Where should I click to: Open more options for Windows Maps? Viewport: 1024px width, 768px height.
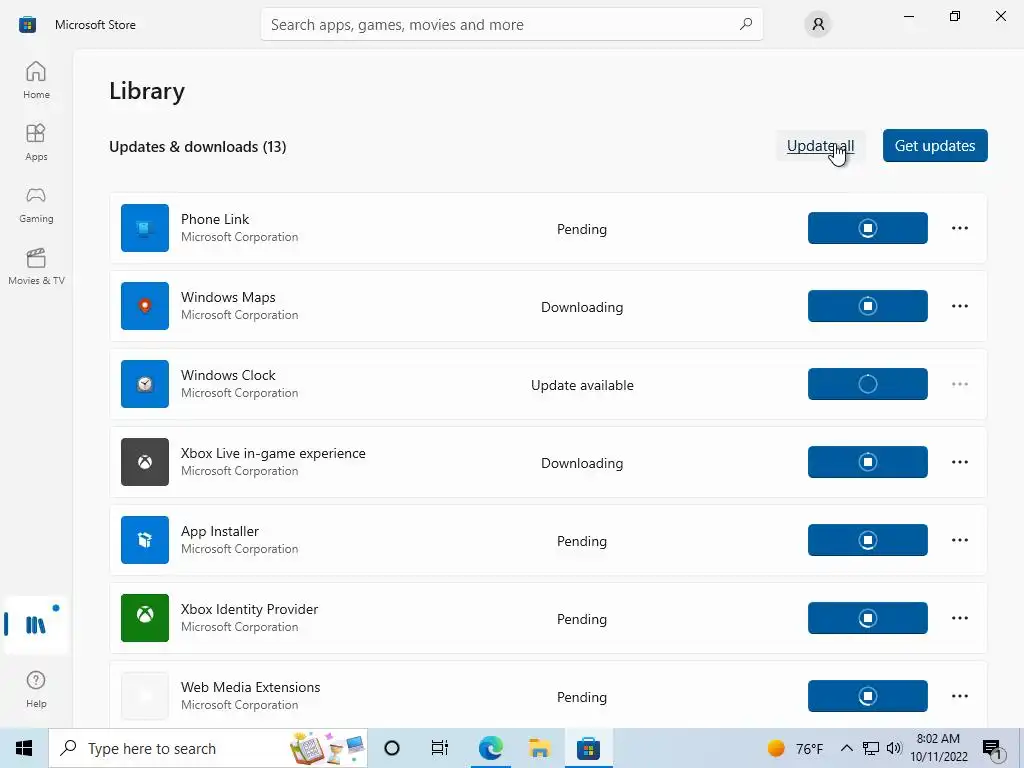[959, 306]
